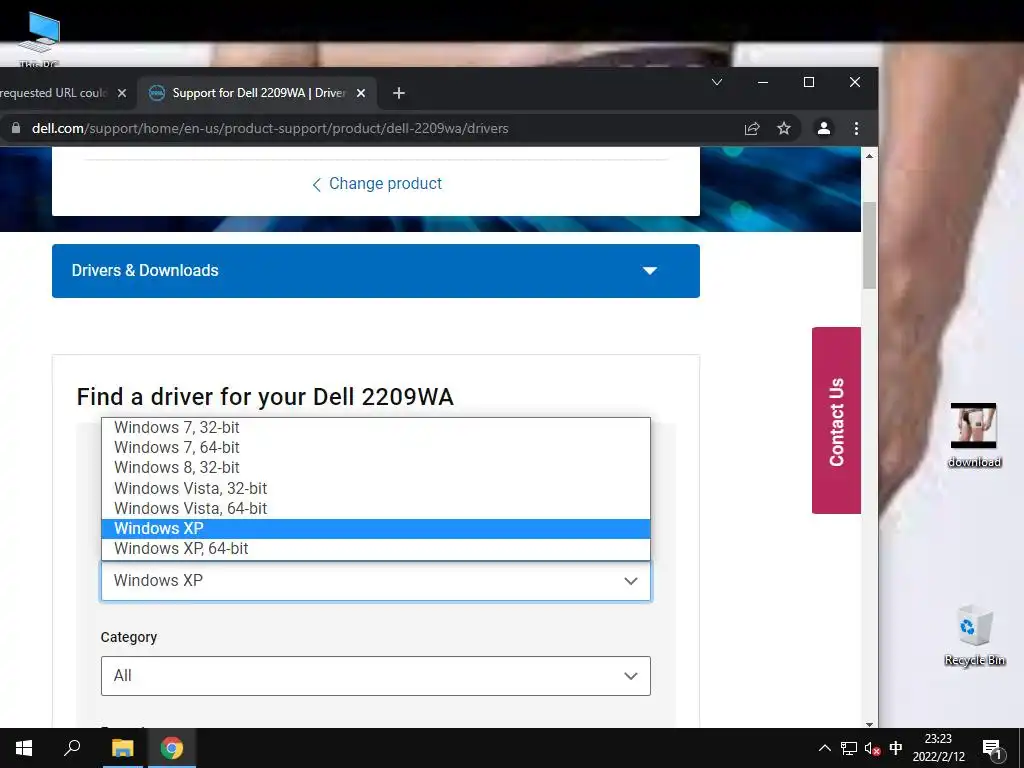The image size is (1024, 768).
Task: Choose Windows Vista, 32-bit option
Action: (376, 488)
